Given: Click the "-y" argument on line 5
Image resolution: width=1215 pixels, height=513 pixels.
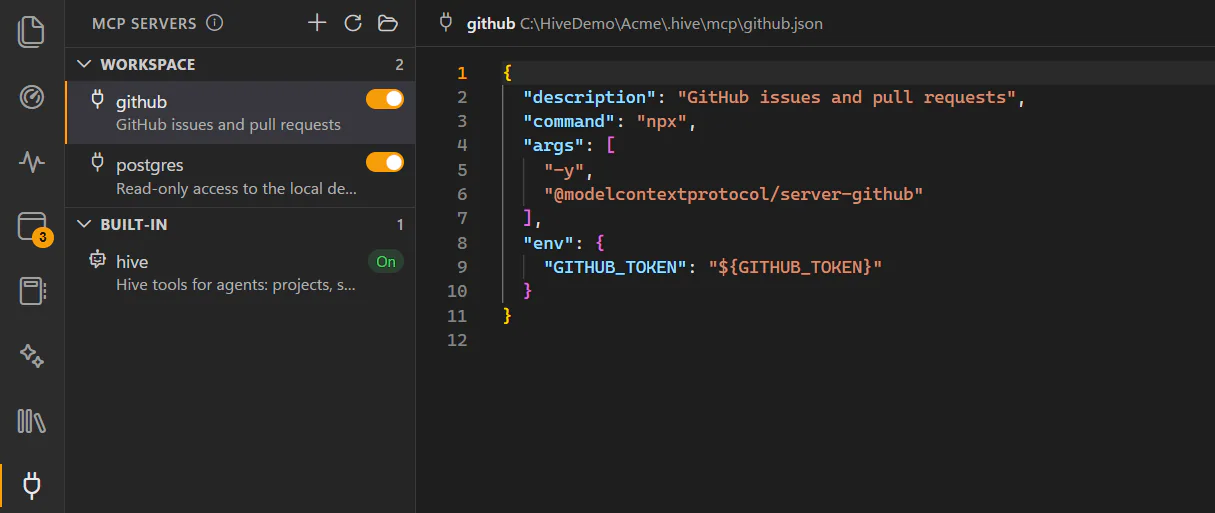Looking at the screenshot, I should [x=563, y=170].
